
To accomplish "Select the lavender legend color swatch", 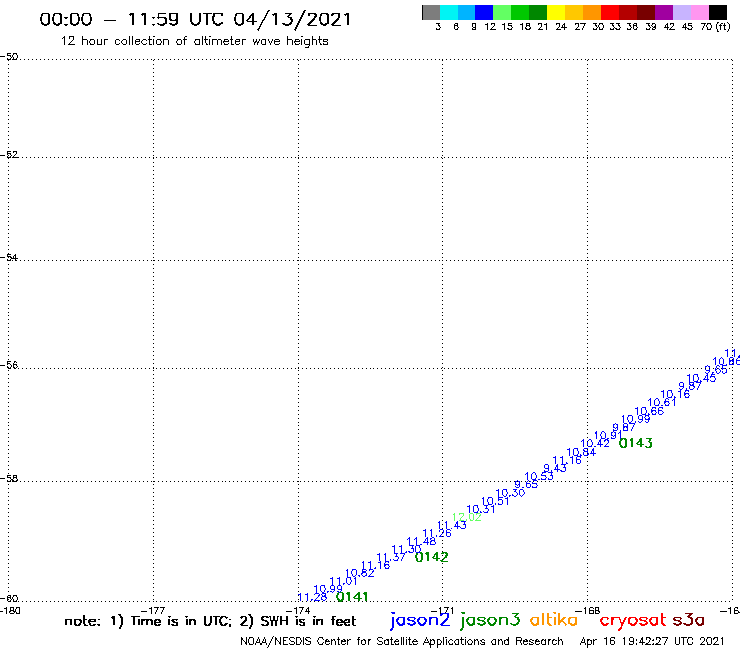I will click(681, 12).
